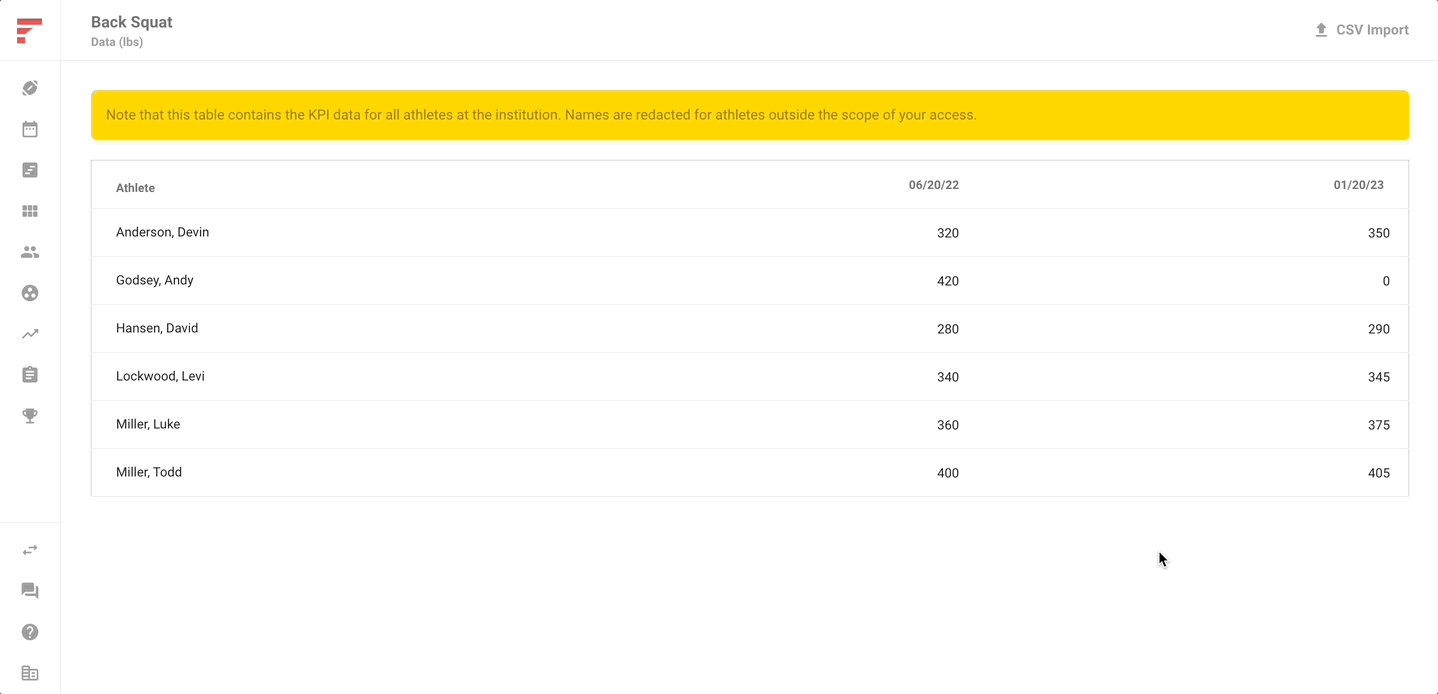Viewport: 1438px width, 694px height.
Task: Open the trending-up arrow icon in sidebar
Action: 30,334
